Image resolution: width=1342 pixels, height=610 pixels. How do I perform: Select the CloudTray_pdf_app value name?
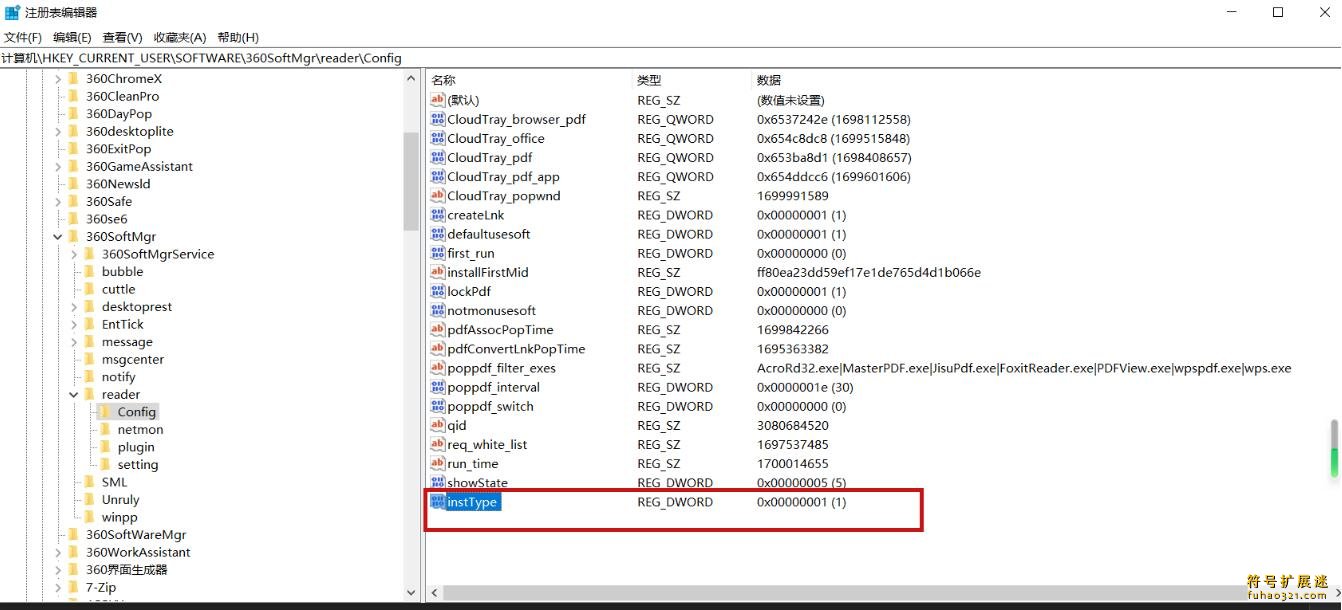[503, 177]
